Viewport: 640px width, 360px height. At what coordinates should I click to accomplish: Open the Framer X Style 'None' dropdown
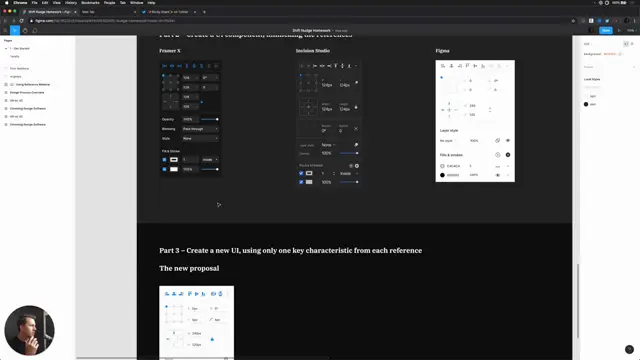[x=200, y=138]
